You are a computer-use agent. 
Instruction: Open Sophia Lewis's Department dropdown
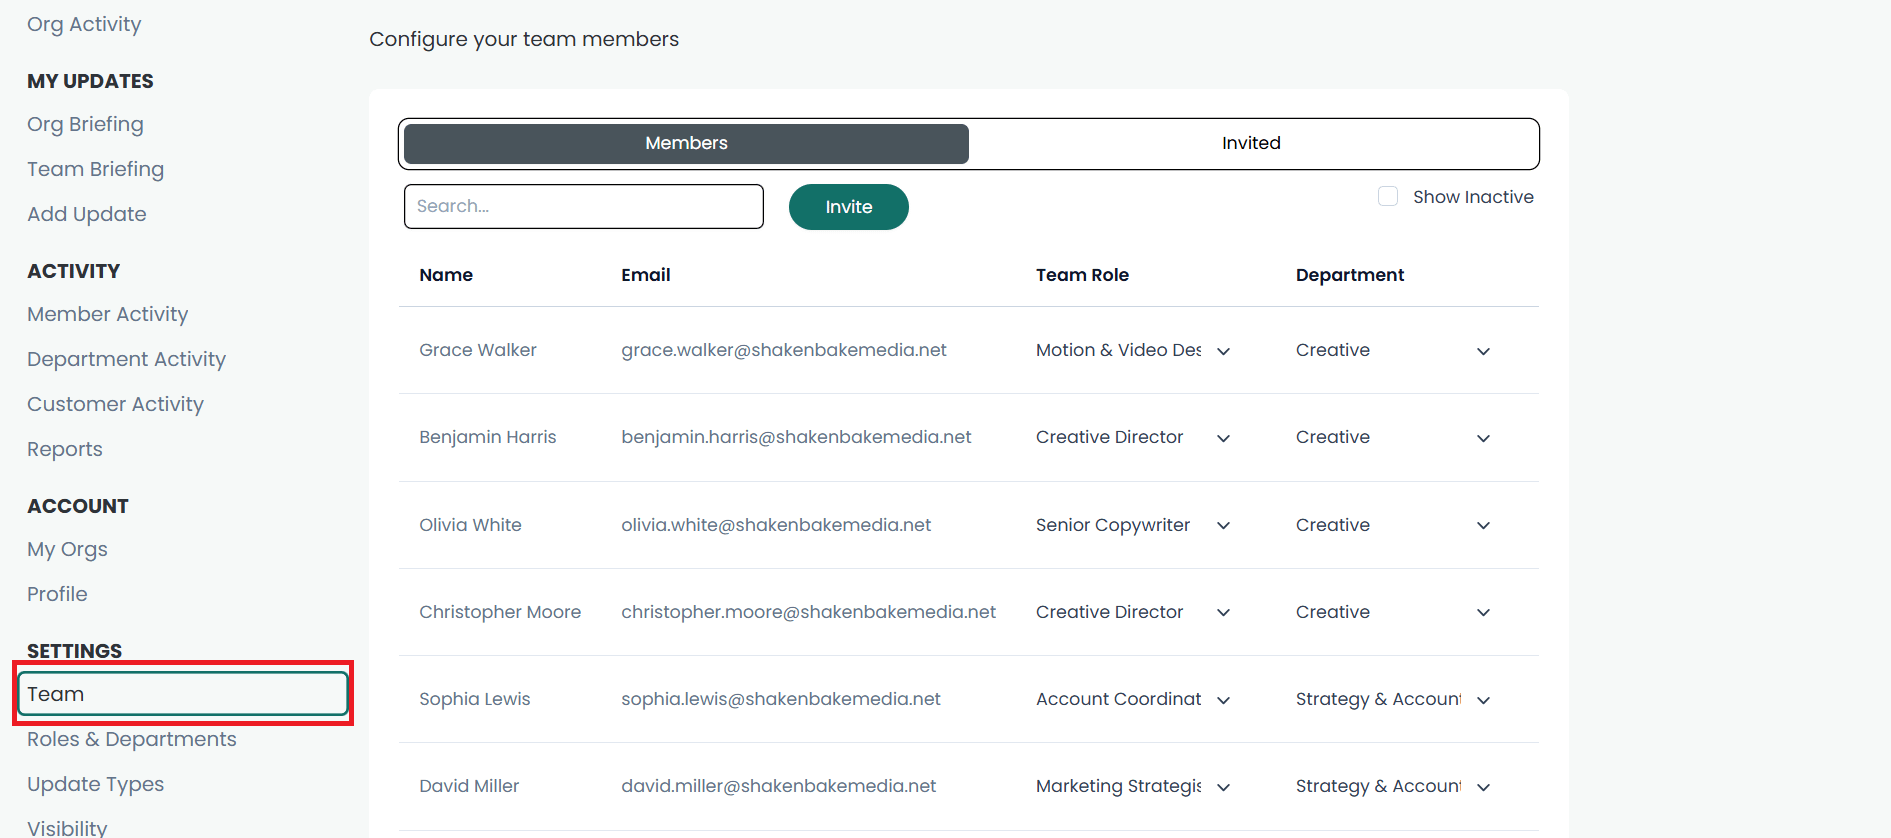1394,699
